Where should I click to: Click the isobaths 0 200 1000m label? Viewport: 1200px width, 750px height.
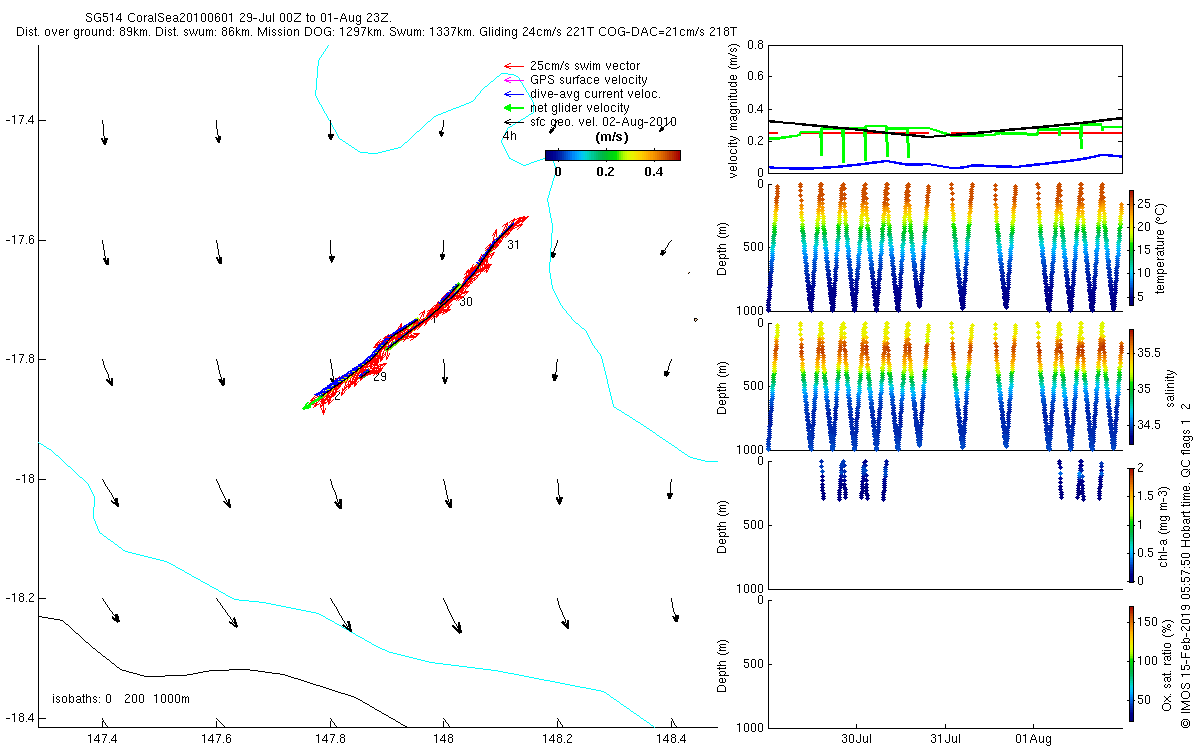(x=121, y=699)
